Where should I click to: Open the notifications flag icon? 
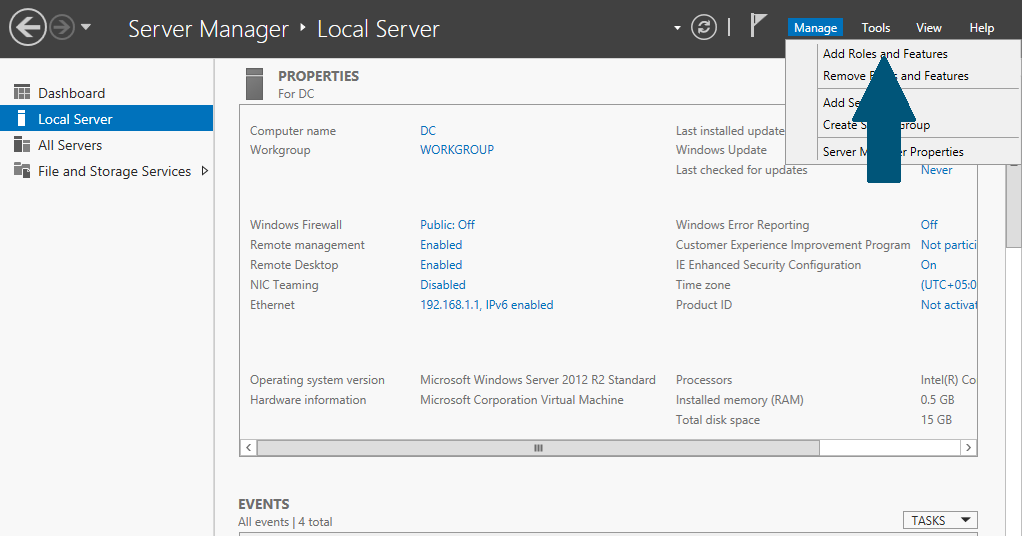(x=759, y=27)
